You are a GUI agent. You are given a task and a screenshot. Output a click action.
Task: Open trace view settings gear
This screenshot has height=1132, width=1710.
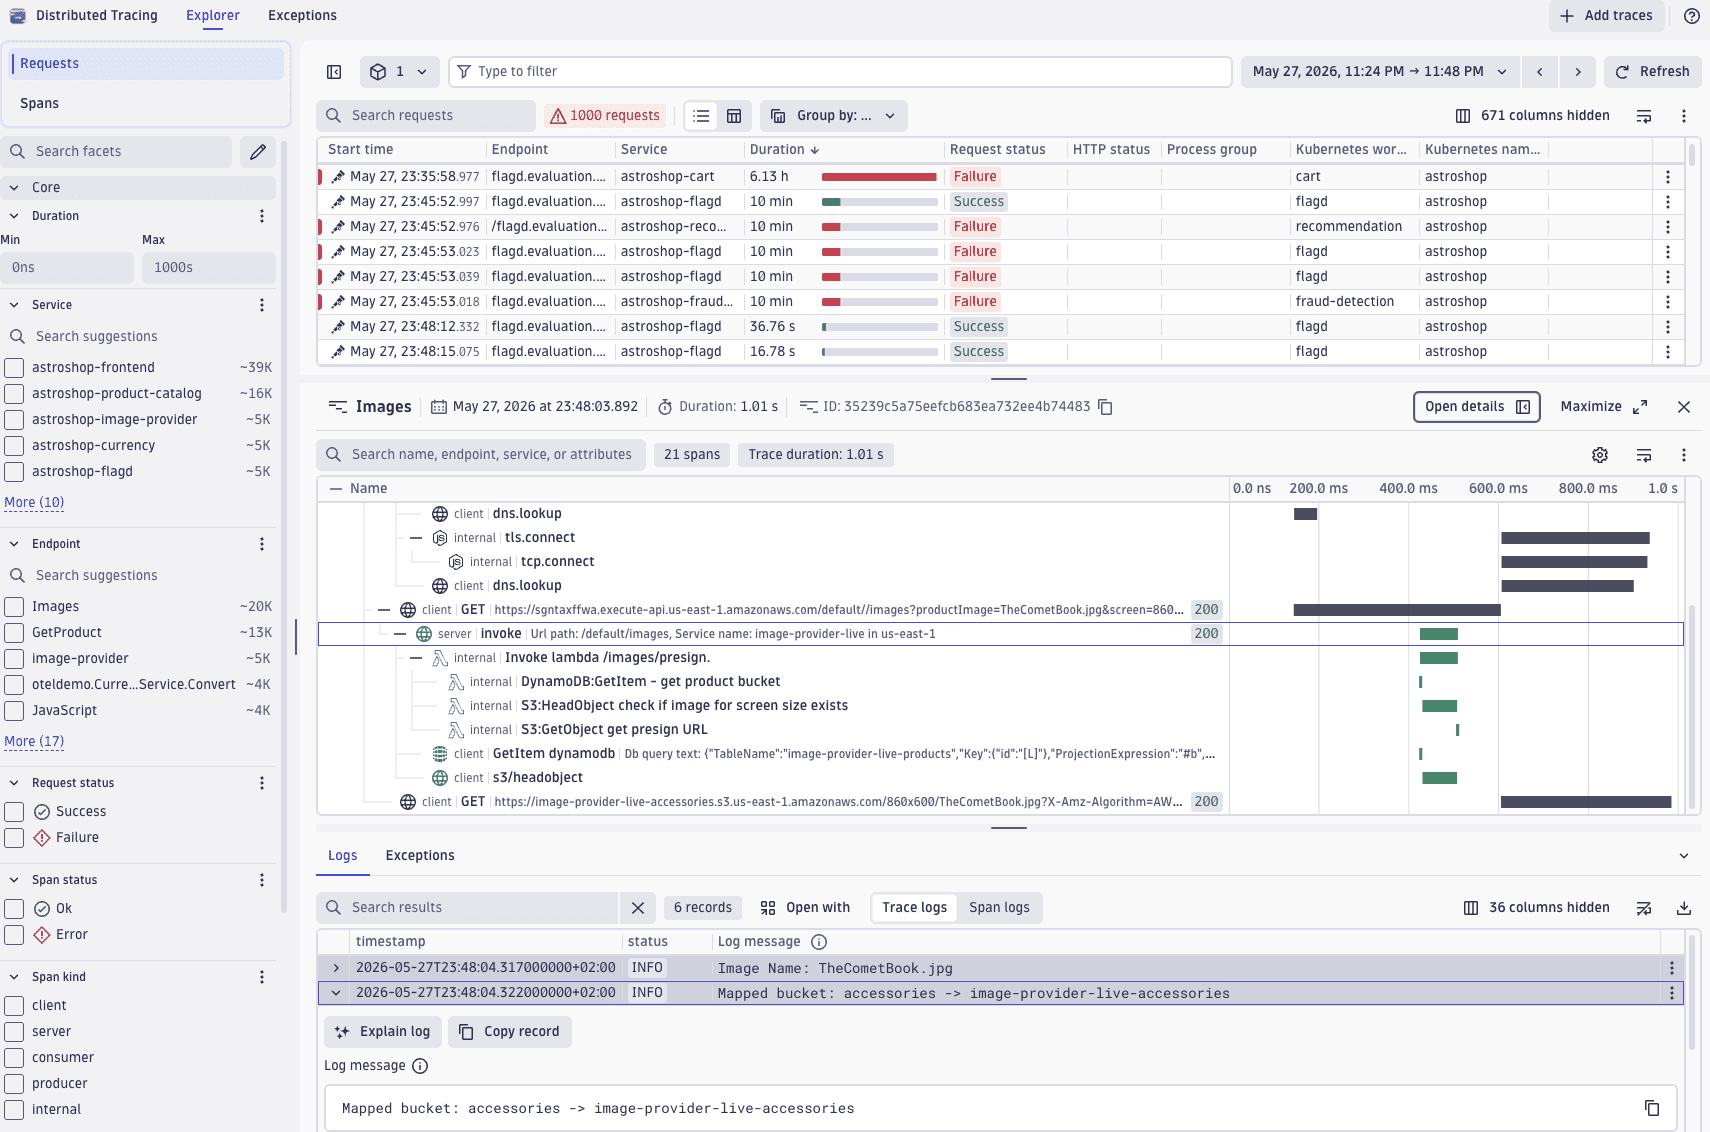click(1600, 455)
